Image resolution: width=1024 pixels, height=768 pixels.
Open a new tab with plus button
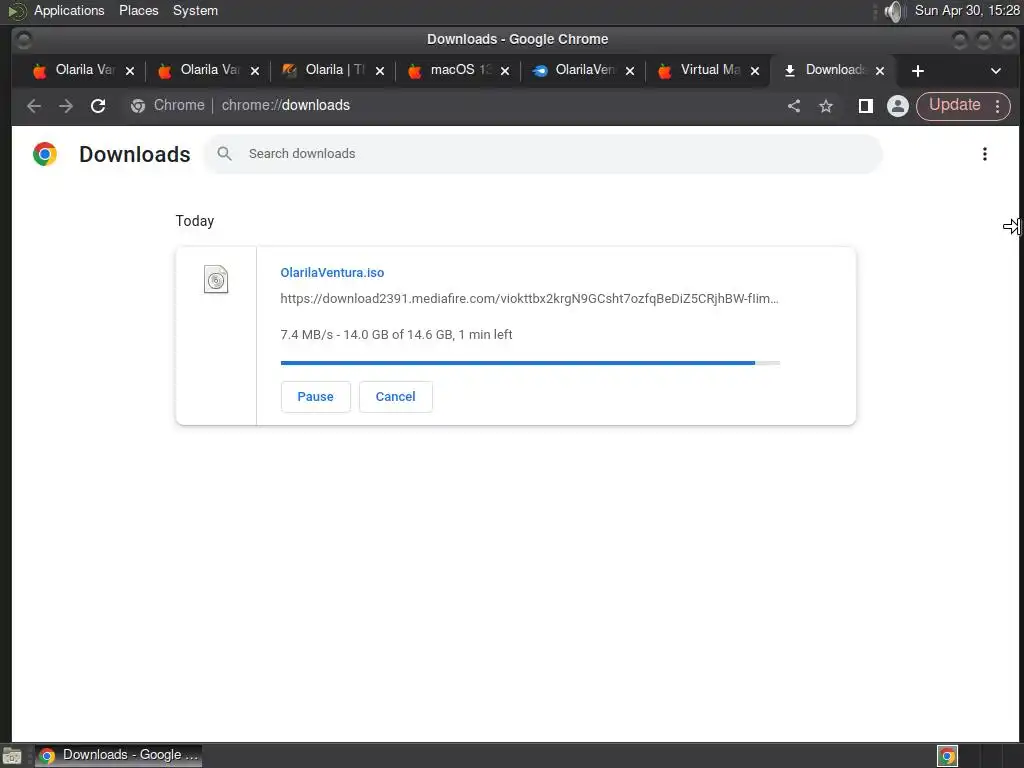[918, 71]
